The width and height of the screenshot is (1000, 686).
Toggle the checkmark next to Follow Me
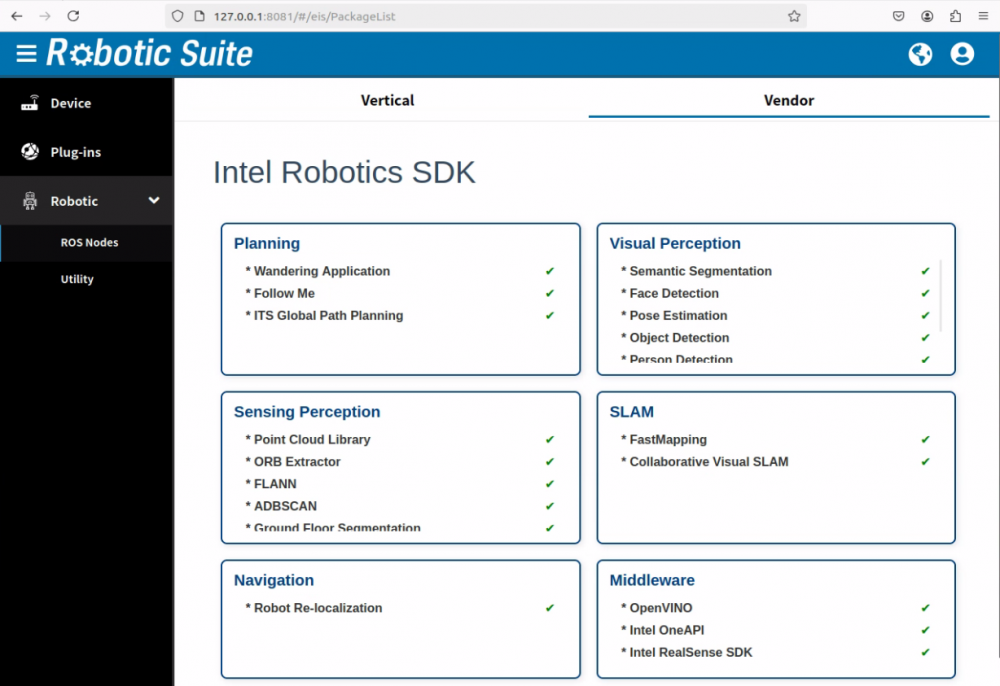(549, 293)
